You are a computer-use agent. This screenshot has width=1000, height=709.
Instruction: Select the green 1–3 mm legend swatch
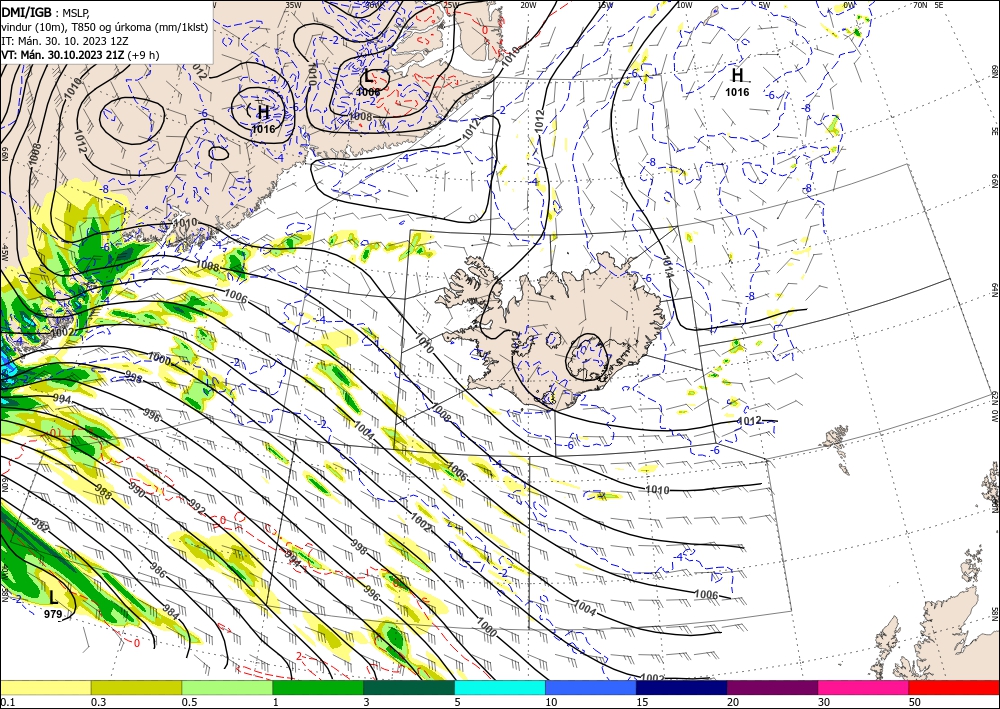tap(318, 687)
